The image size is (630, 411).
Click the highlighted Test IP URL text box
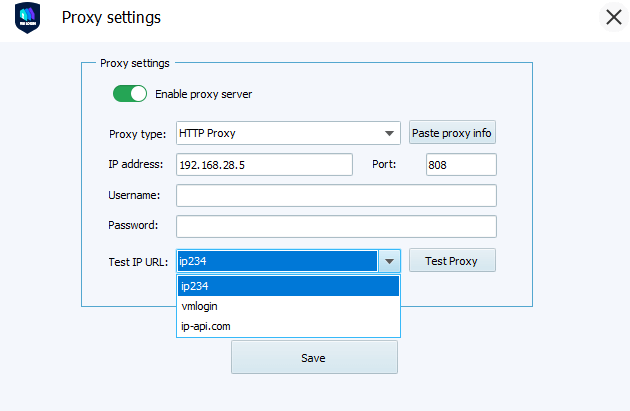point(277,261)
